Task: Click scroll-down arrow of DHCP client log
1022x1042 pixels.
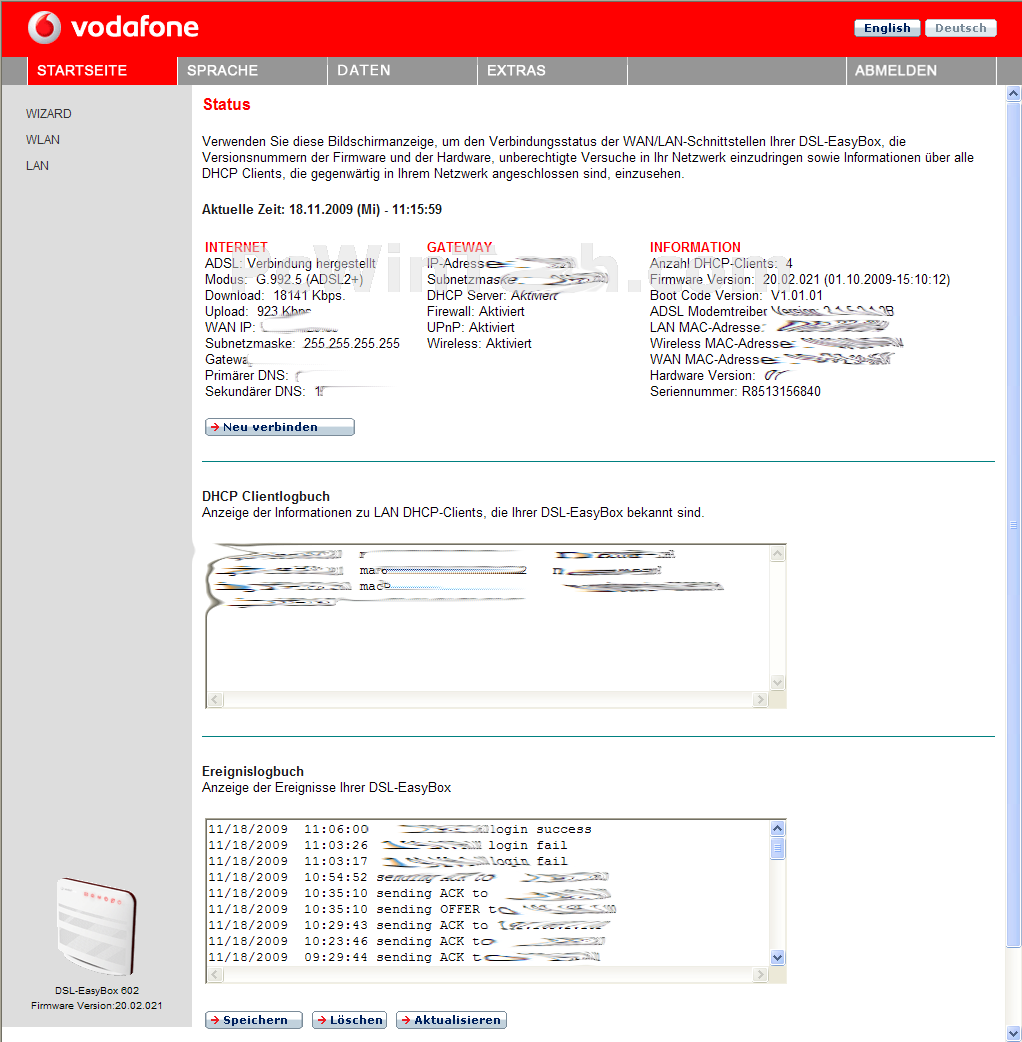Action: tap(777, 682)
